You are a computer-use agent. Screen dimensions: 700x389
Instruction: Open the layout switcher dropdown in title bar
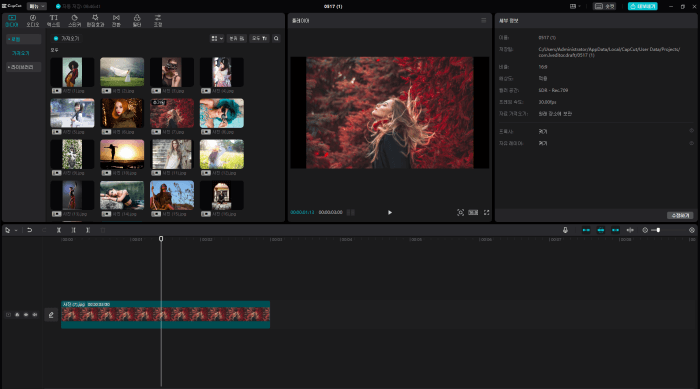click(575, 6)
